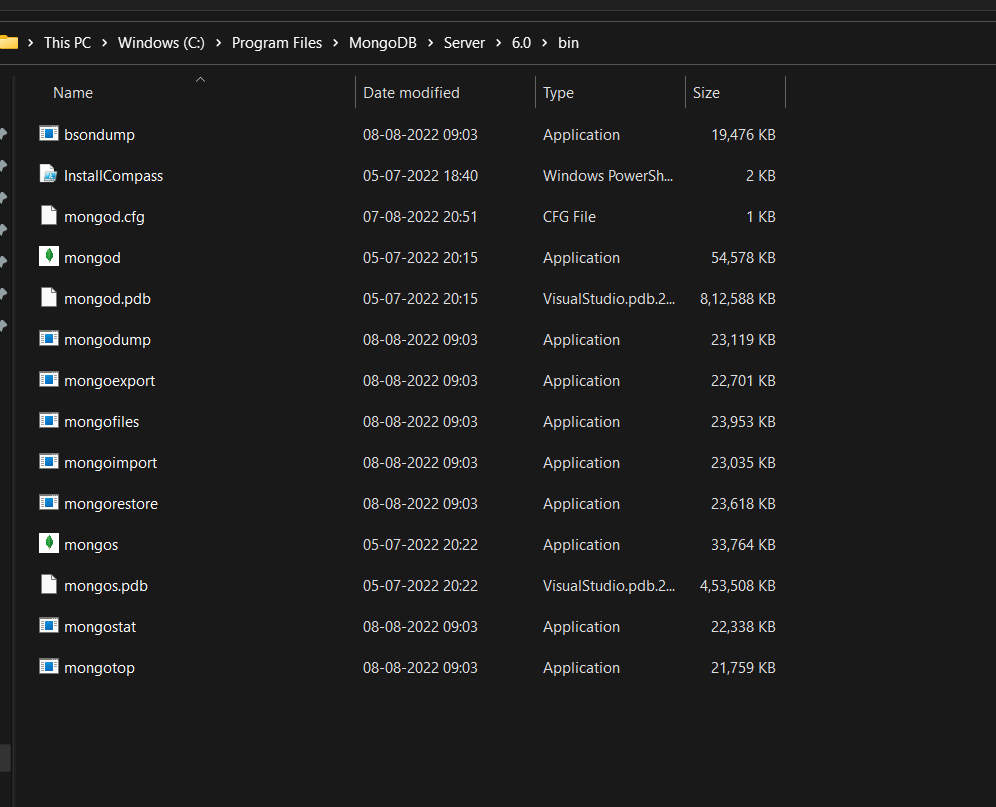
Task: Sort by Date modified column header
Action: click(411, 93)
